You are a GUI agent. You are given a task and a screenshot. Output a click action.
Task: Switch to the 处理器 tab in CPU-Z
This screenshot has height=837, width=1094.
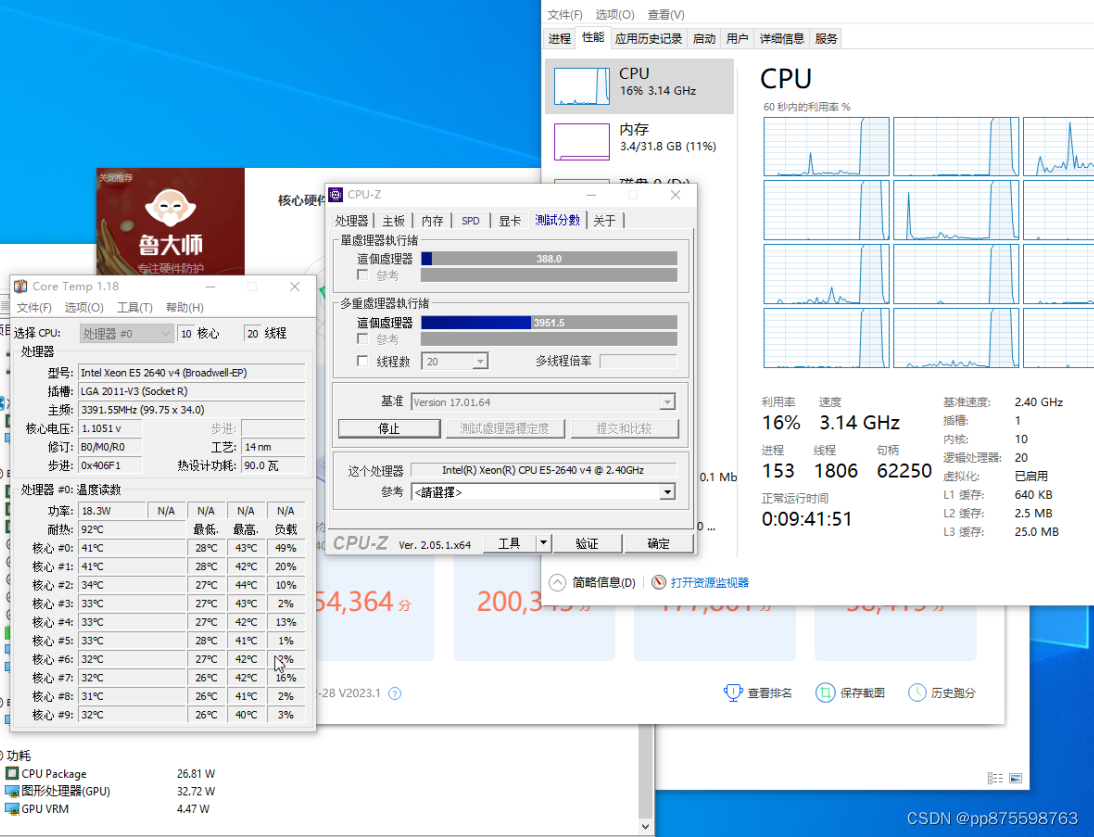pos(352,221)
